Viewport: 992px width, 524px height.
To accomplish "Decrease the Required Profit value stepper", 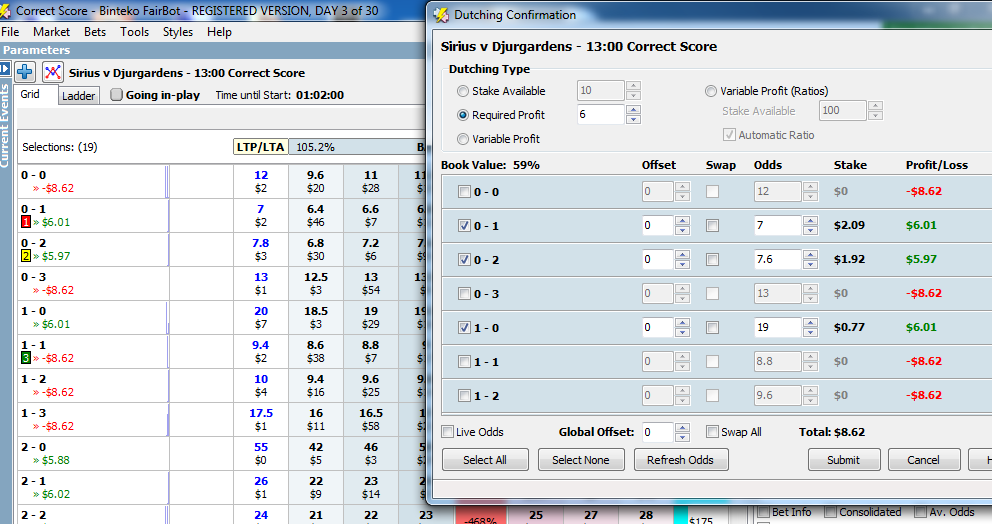I will (633, 120).
